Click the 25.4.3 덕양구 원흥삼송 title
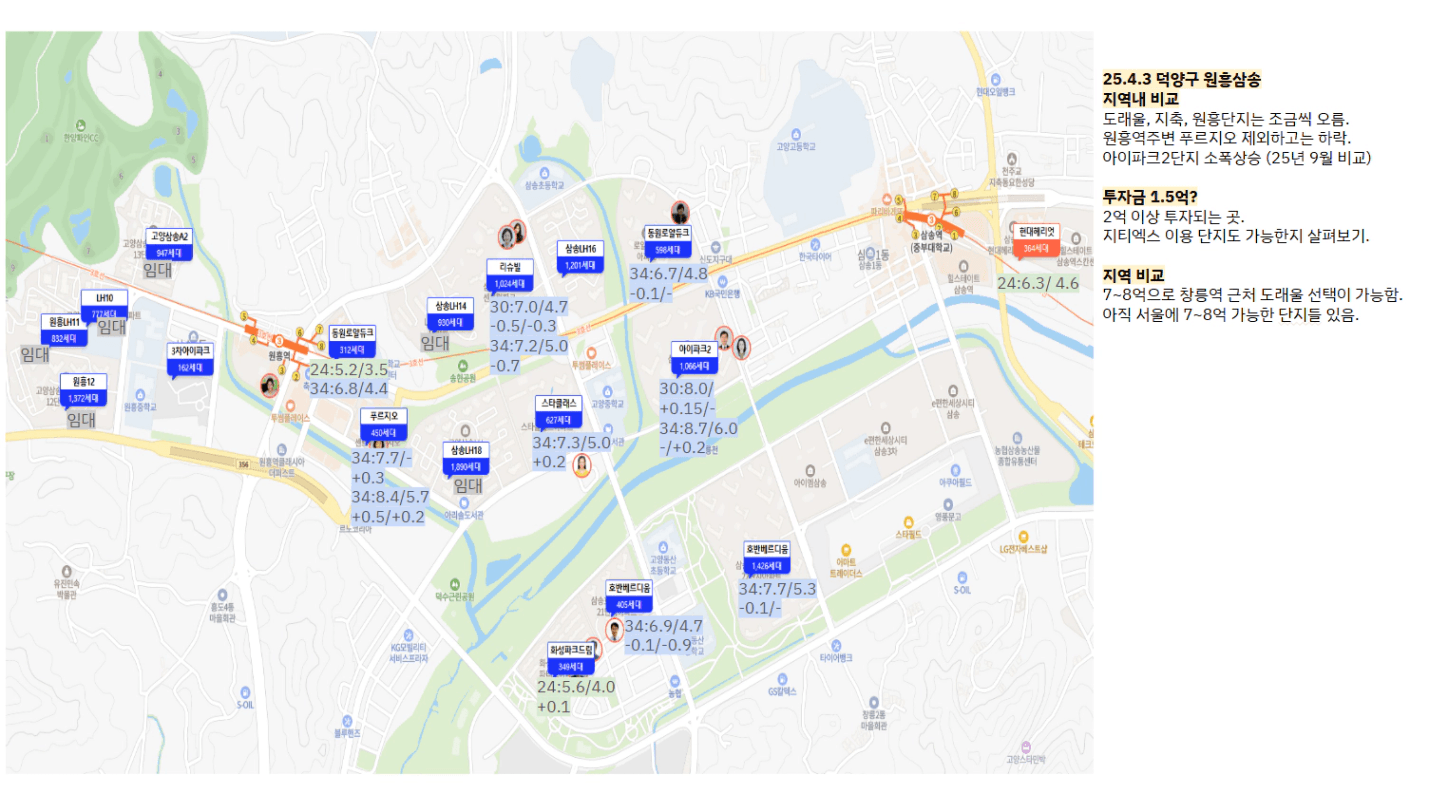The image size is (1429, 794). (x=1181, y=79)
